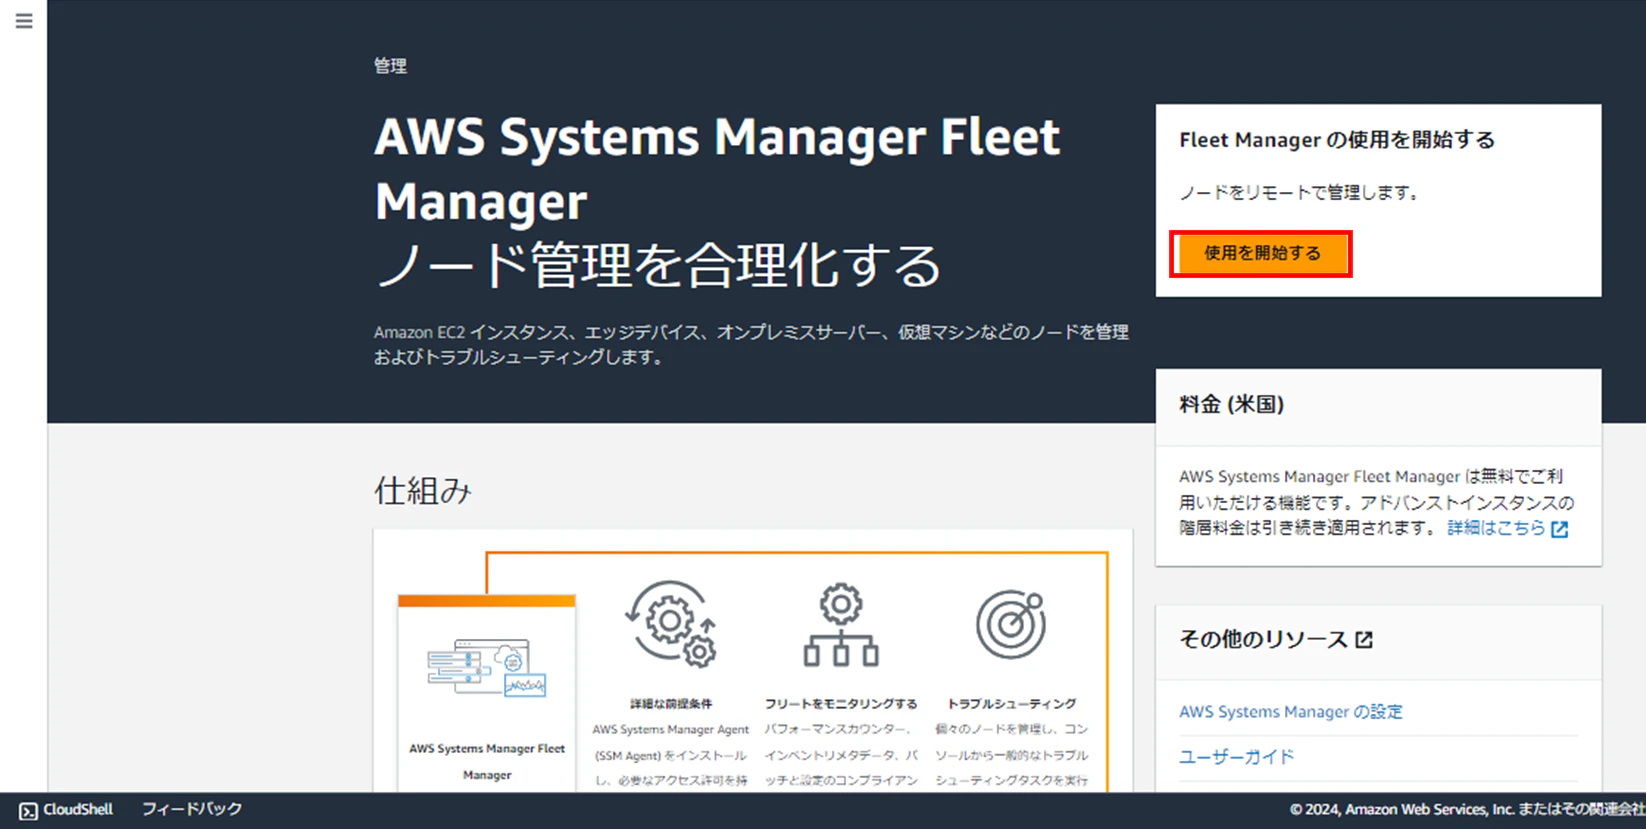Click the ノードをリモートで管理します text

pyautogui.click(x=1300, y=193)
